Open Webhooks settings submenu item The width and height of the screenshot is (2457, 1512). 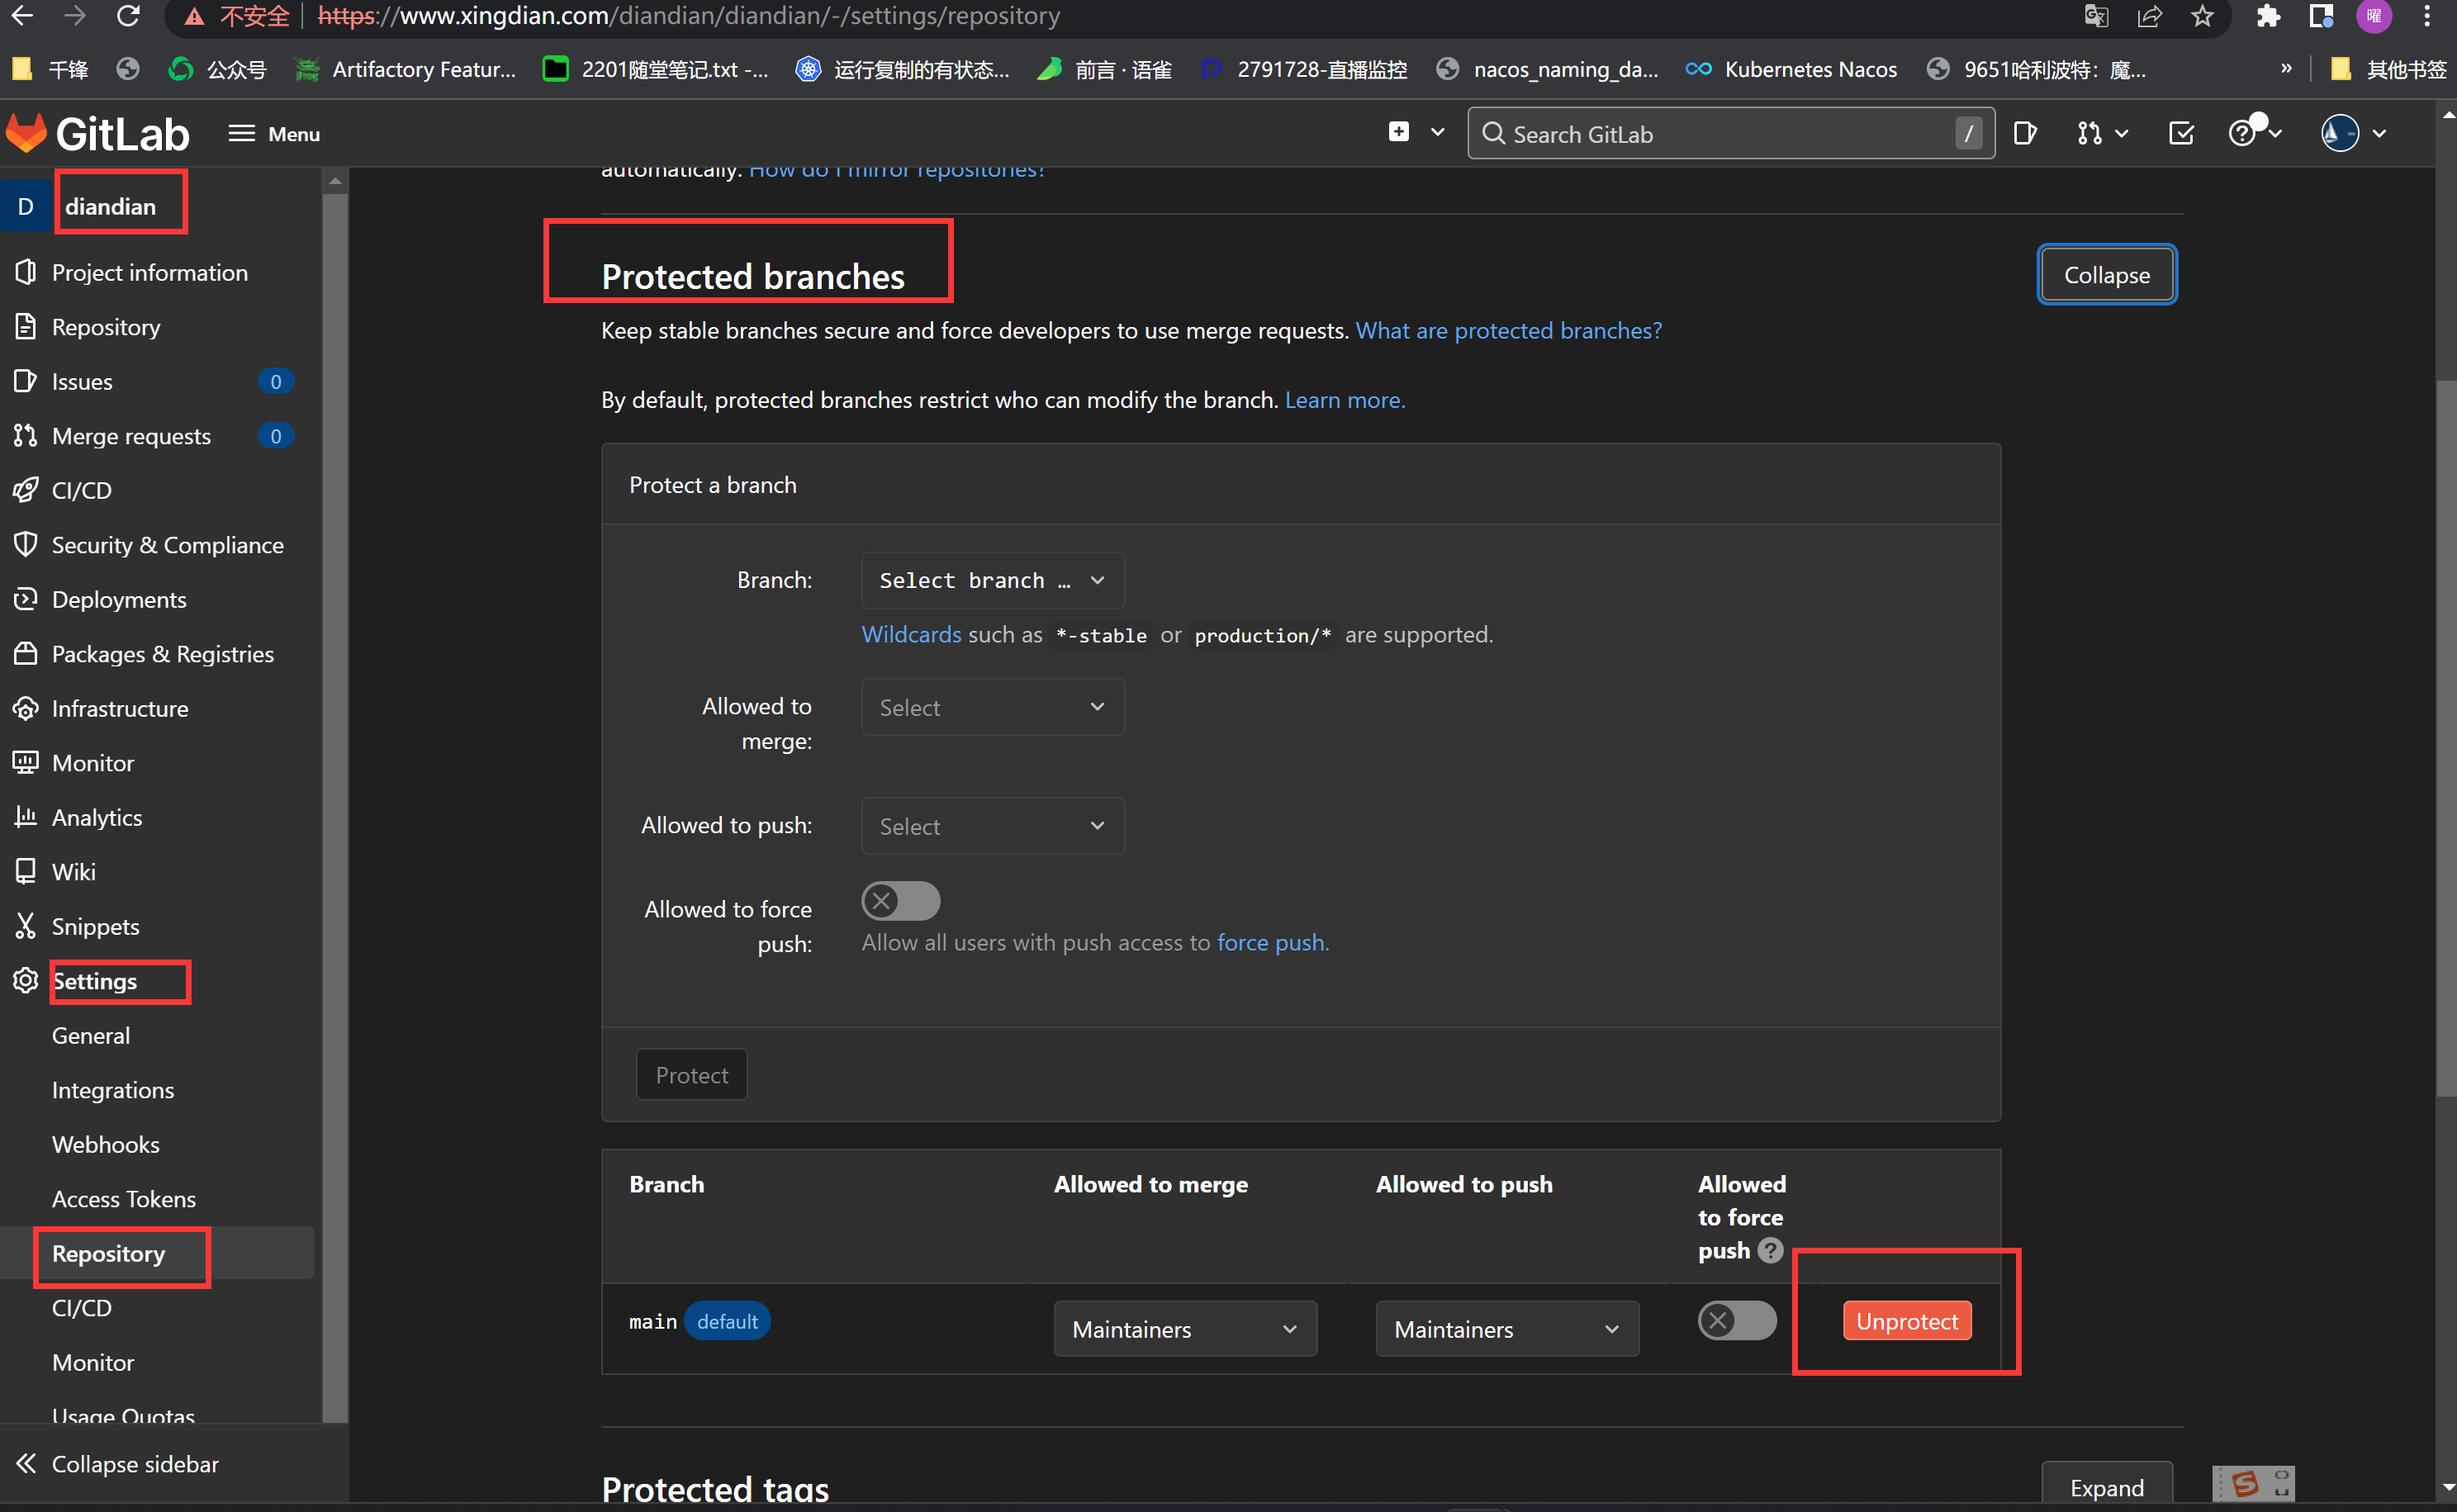point(105,1144)
